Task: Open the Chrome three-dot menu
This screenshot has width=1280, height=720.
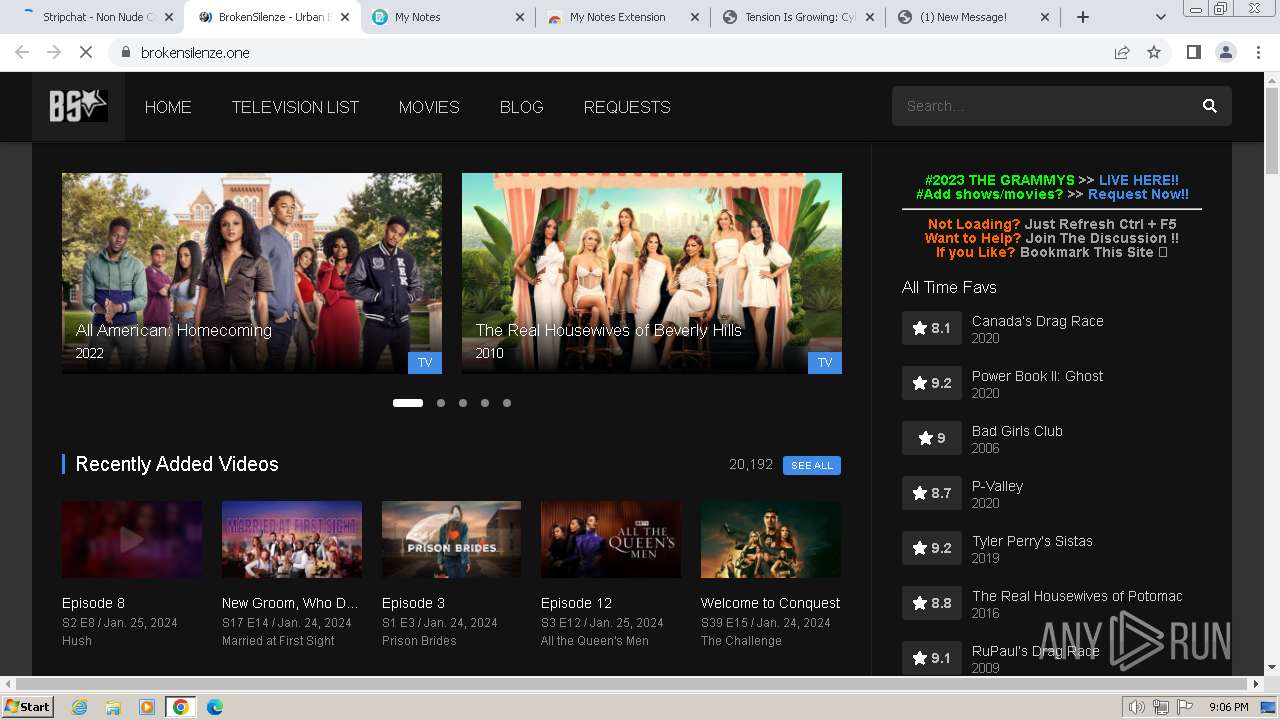Action: (x=1258, y=52)
